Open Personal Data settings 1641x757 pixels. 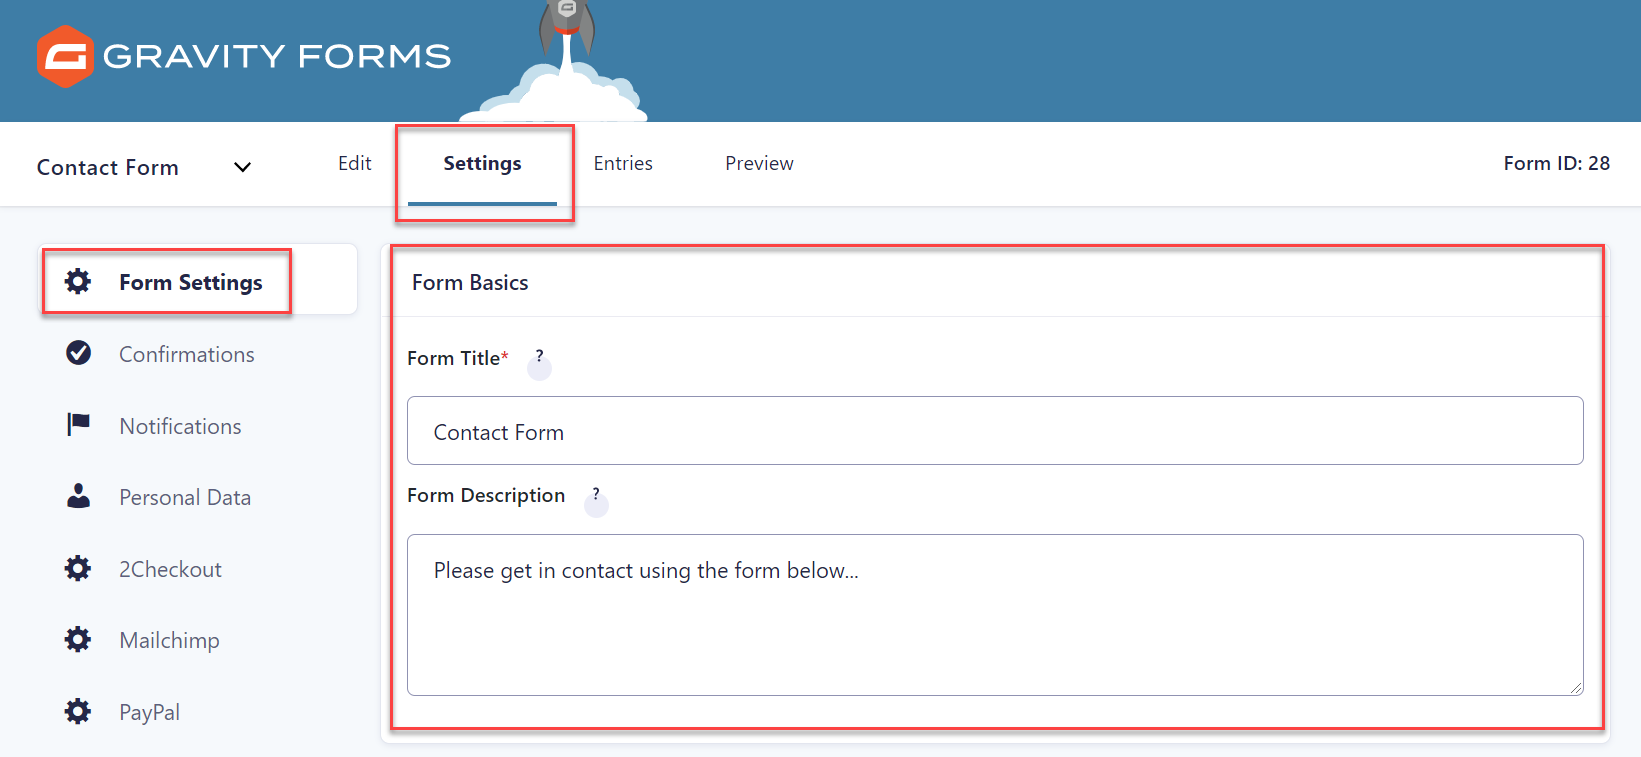(x=185, y=497)
